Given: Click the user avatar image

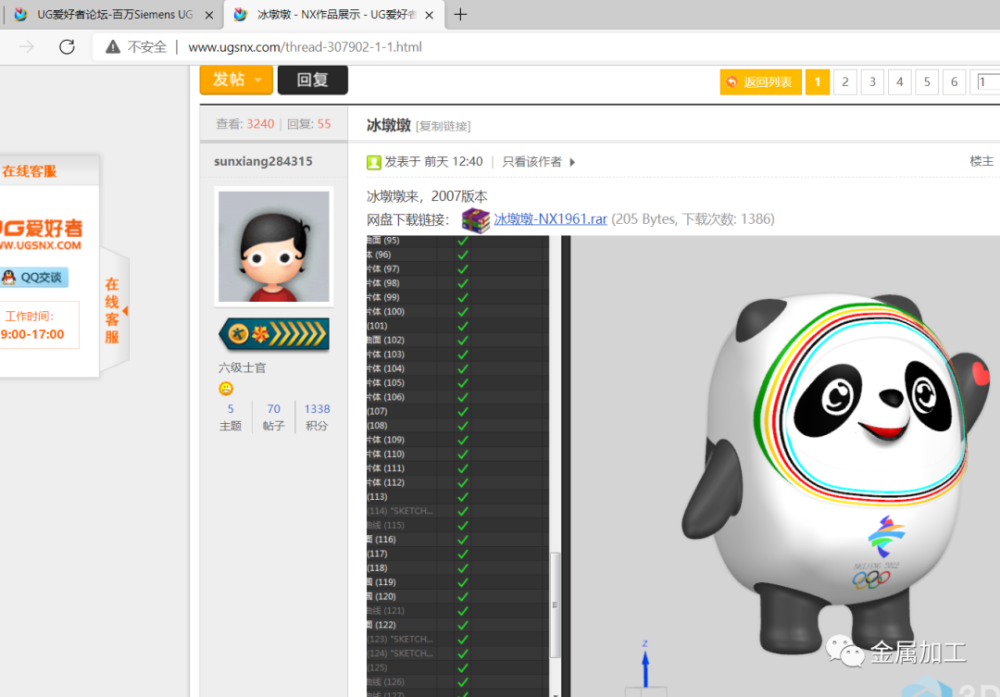Looking at the screenshot, I should click(274, 246).
